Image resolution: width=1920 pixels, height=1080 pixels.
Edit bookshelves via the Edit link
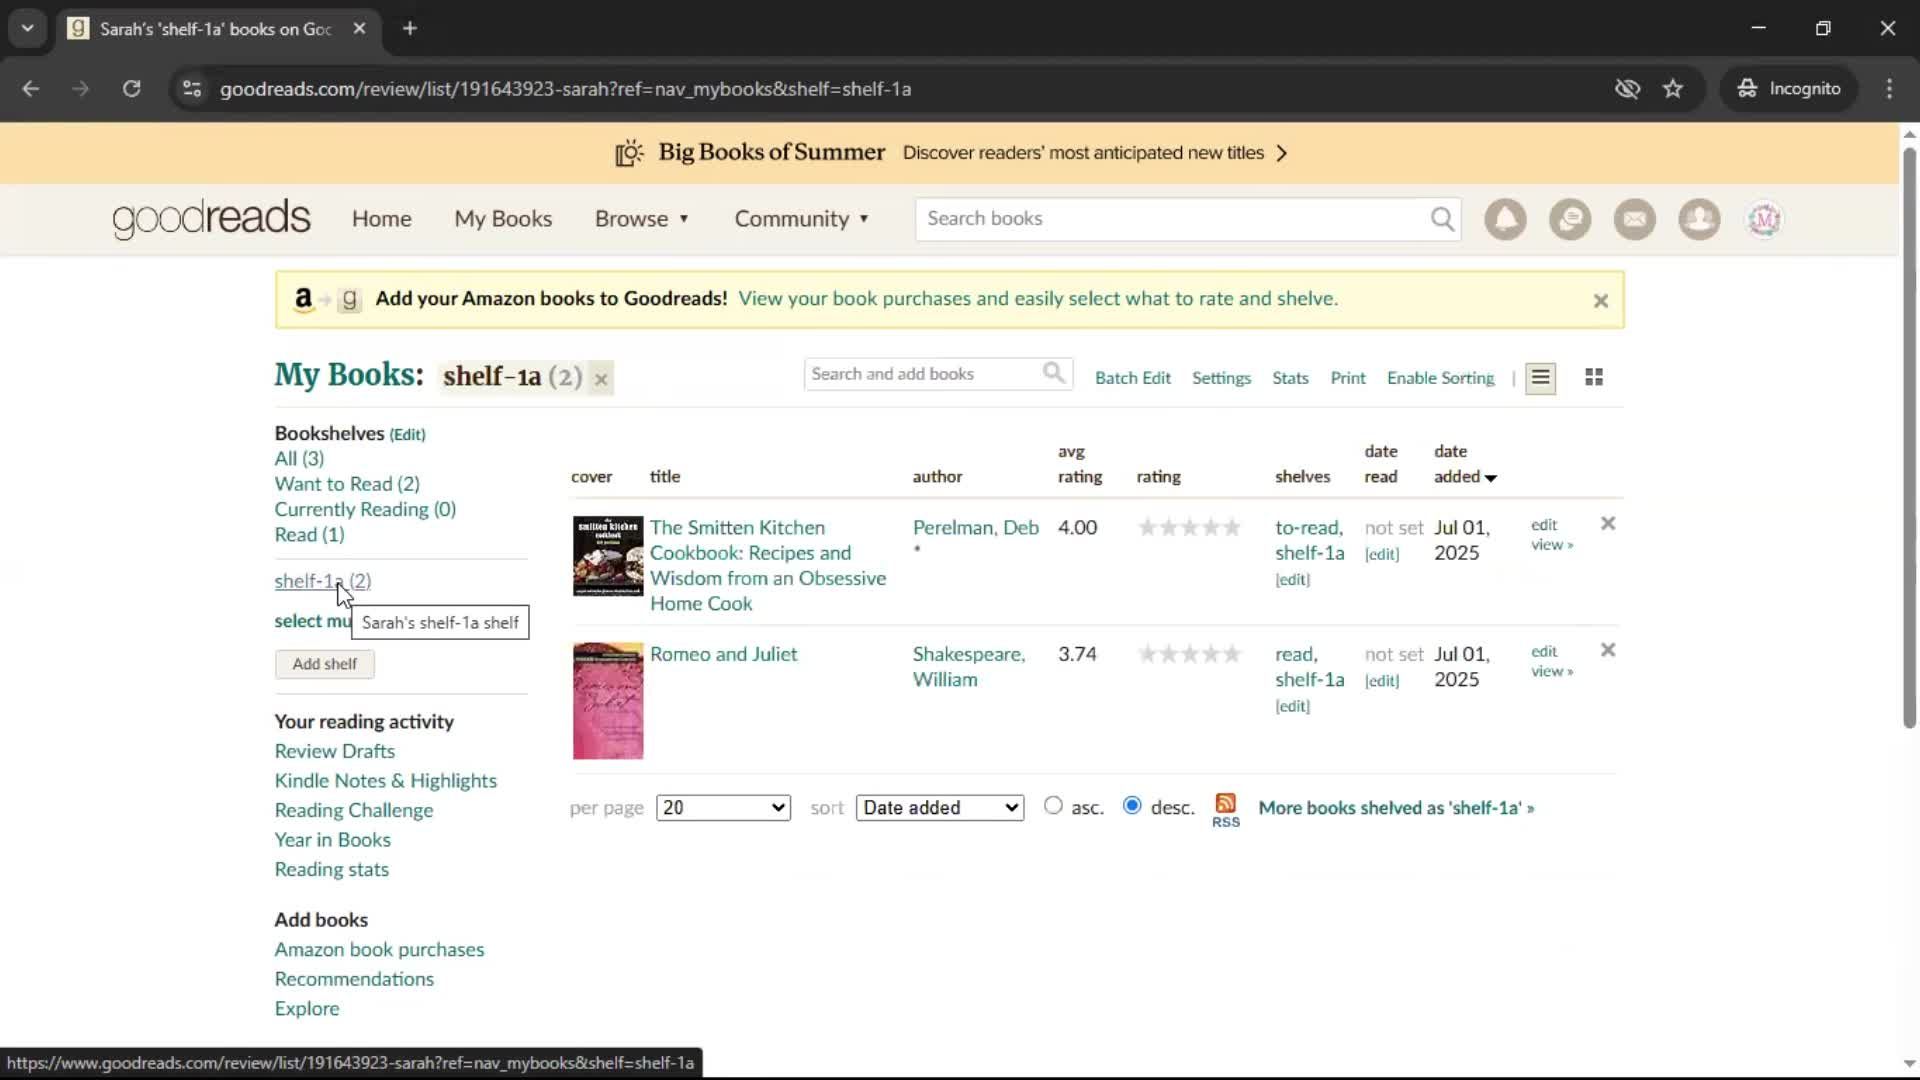tap(407, 435)
